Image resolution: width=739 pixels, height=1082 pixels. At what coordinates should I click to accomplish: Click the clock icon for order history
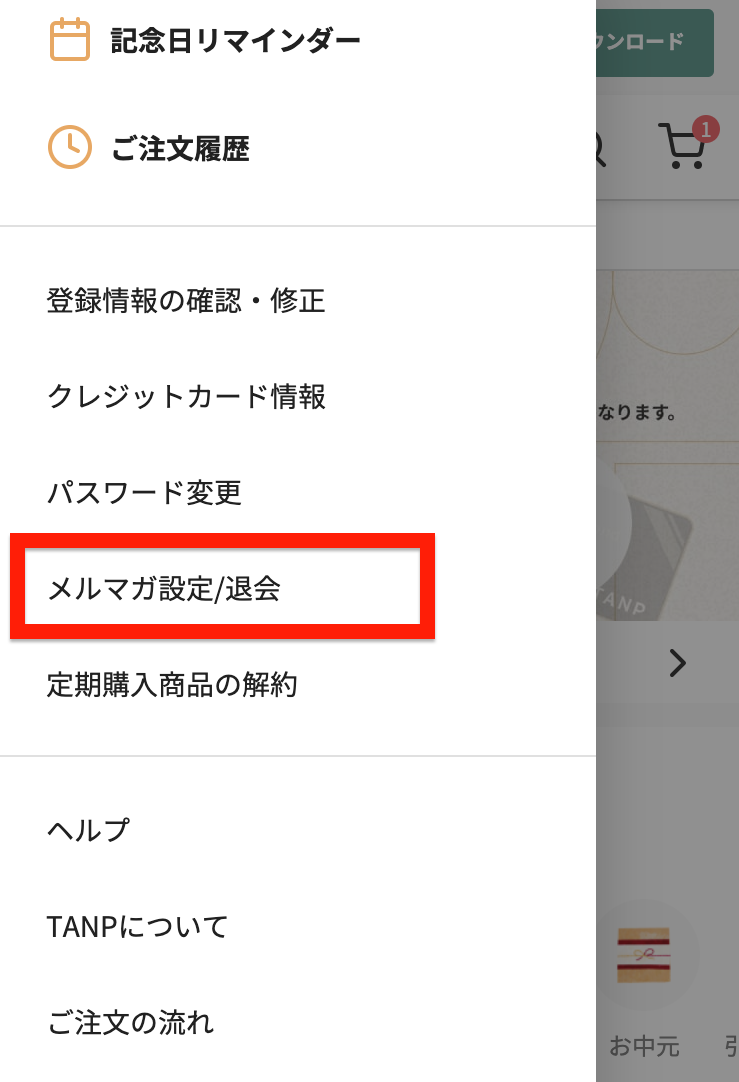coord(70,148)
